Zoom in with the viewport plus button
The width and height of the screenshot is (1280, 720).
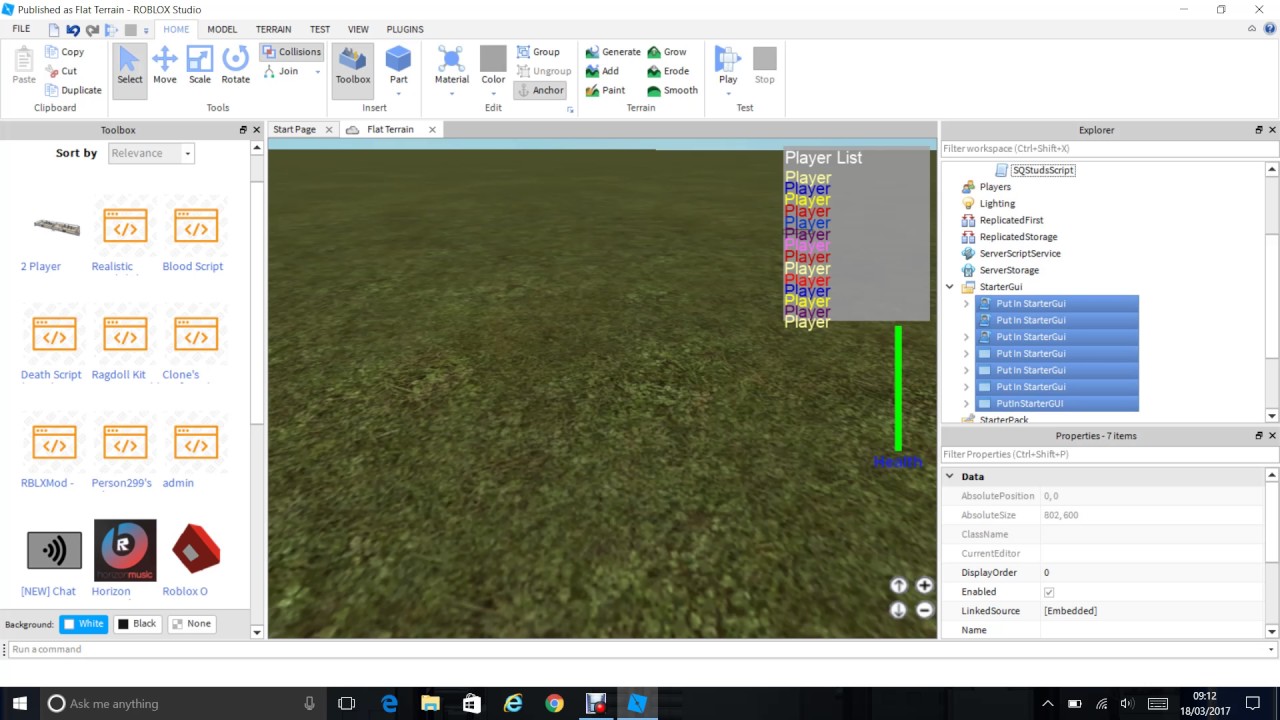(x=924, y=586)
